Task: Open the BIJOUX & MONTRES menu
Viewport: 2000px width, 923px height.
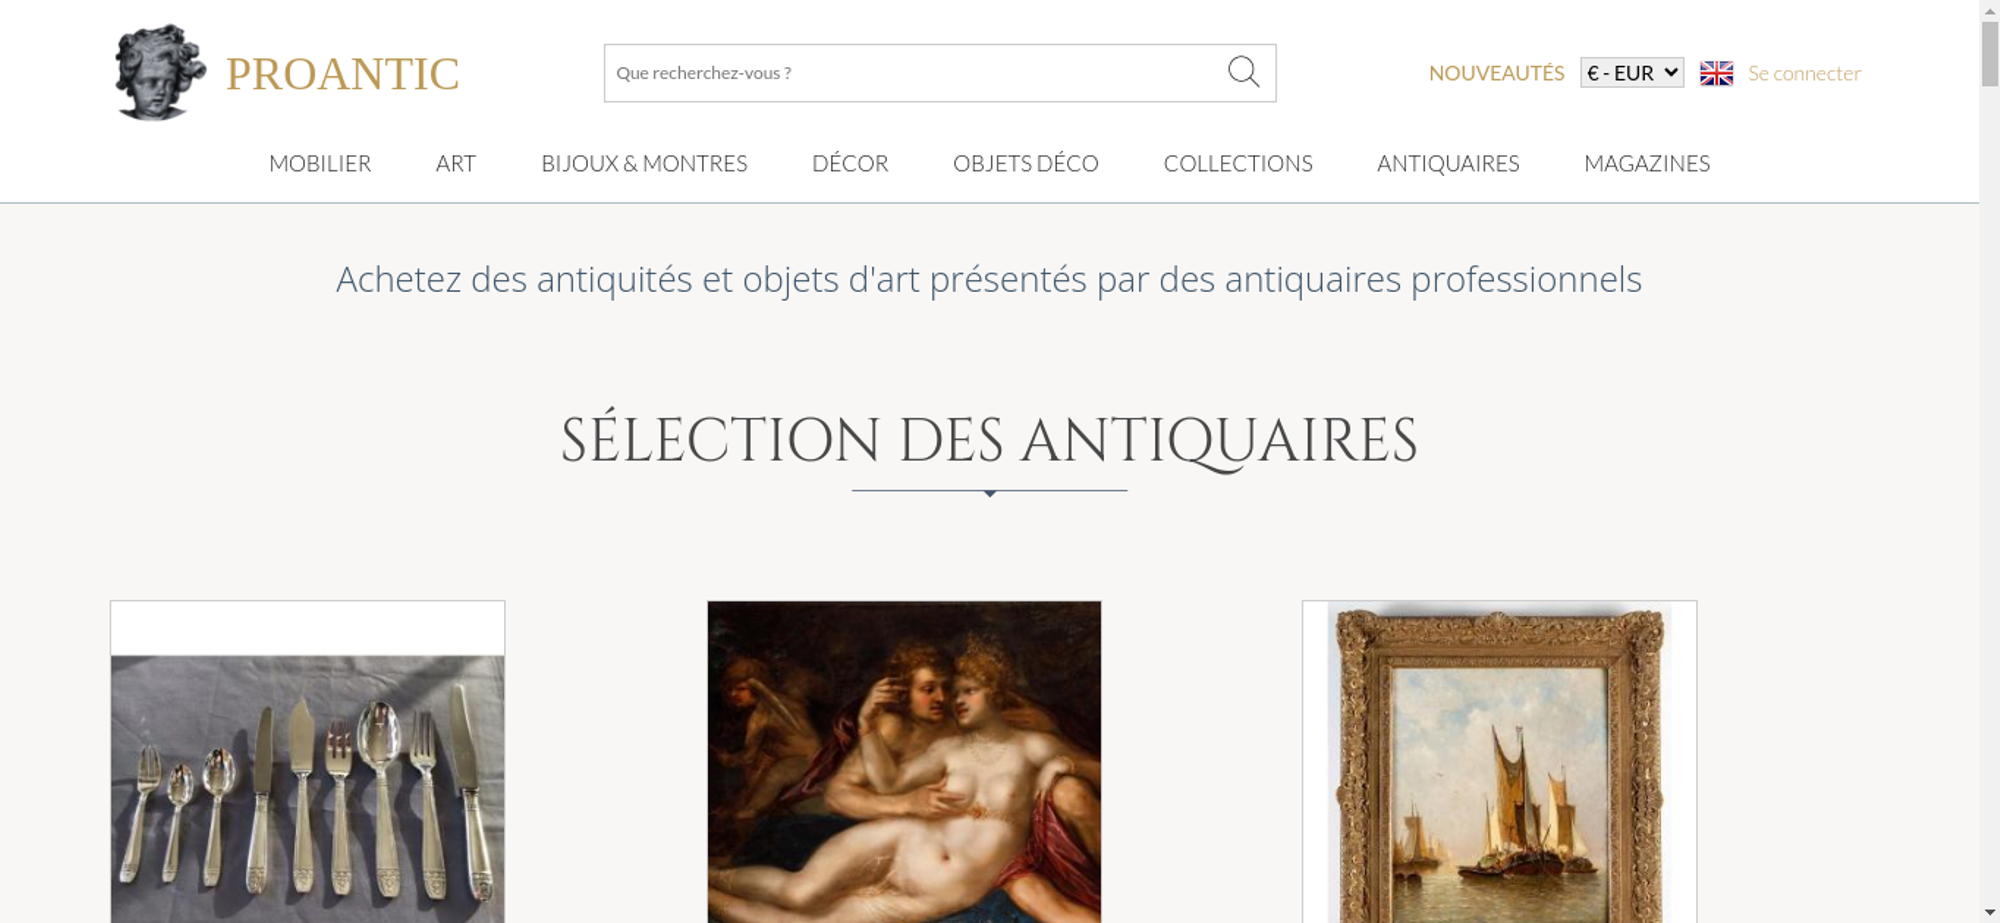Action: 644,163
